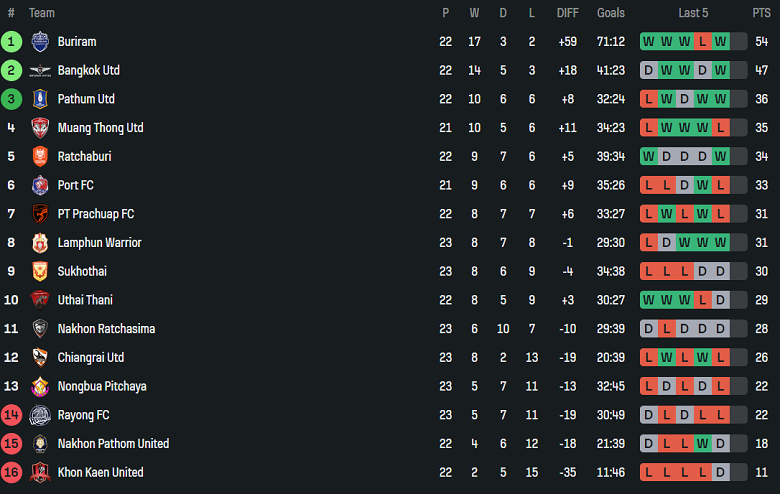Screen dimensions: 780x494
Task: Select Uthai Thani's first green W badge
Action: [649, 300]
